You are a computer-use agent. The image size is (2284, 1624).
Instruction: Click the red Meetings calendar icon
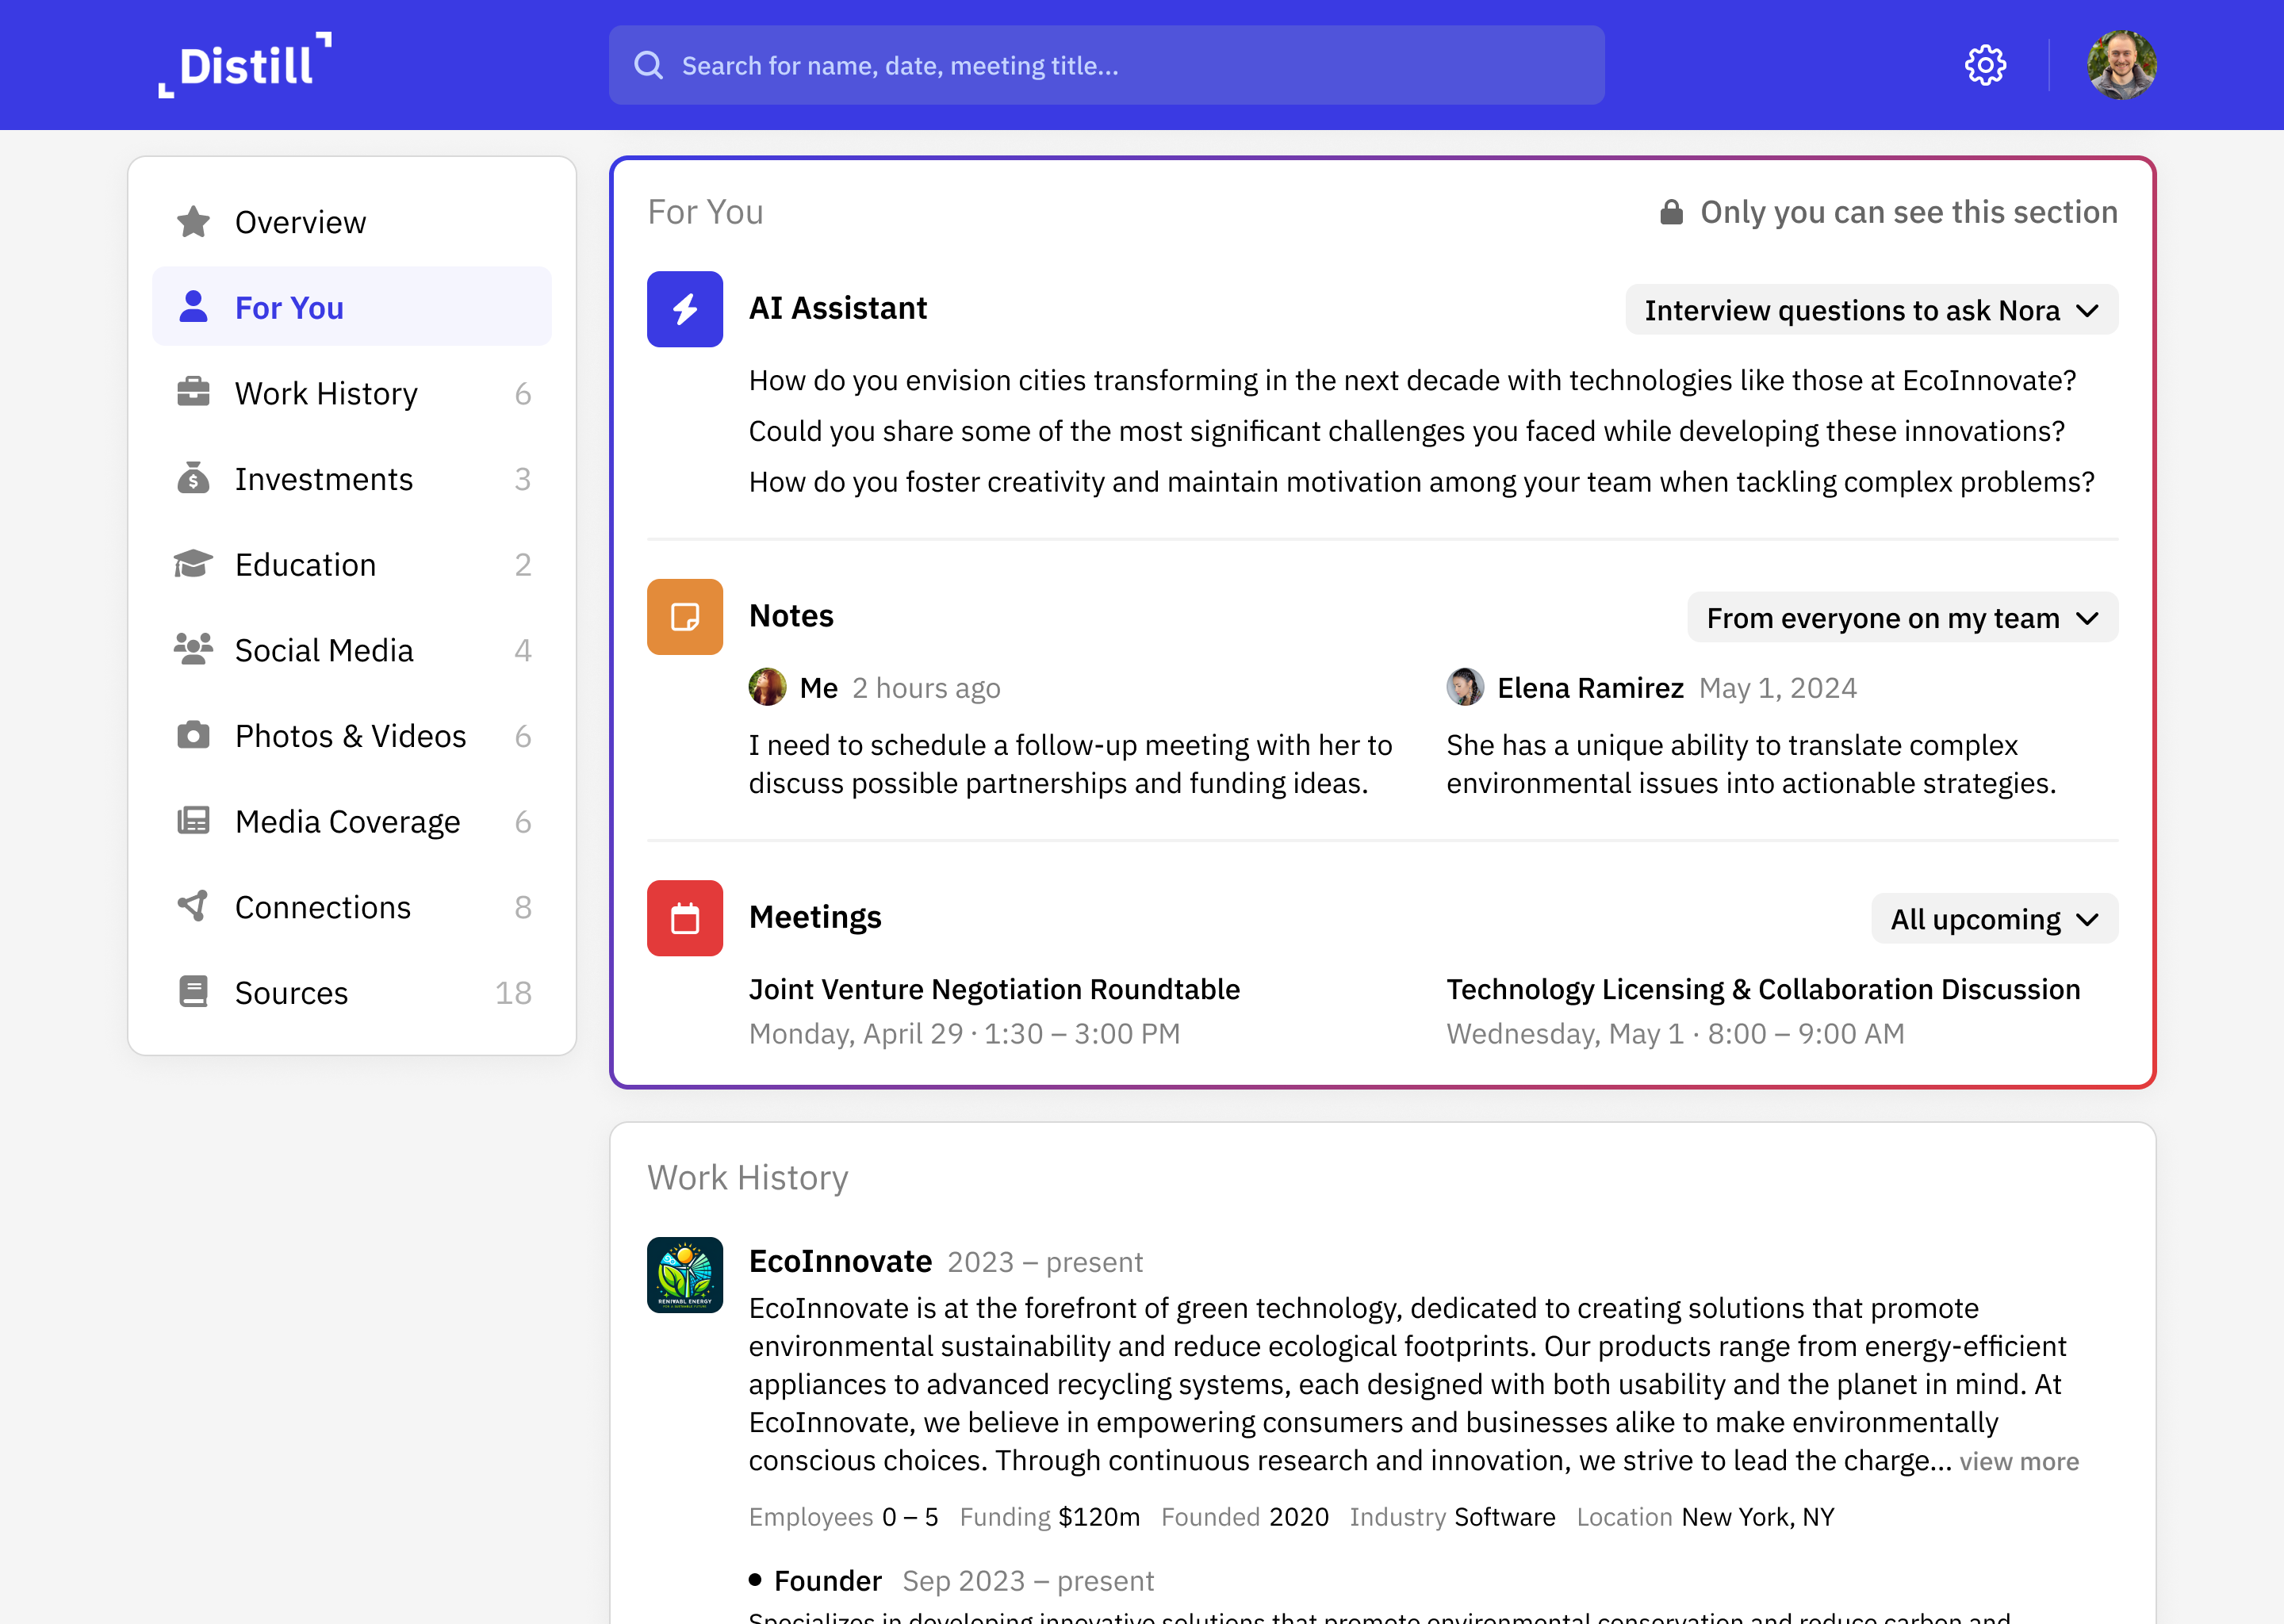tap(684, 918)
